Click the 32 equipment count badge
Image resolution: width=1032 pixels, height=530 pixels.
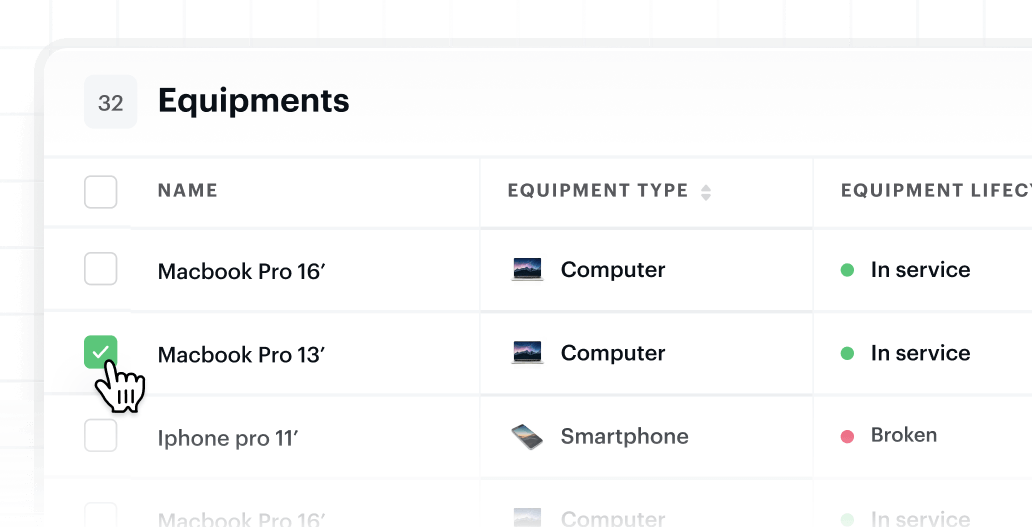click(x=111, y=102)
